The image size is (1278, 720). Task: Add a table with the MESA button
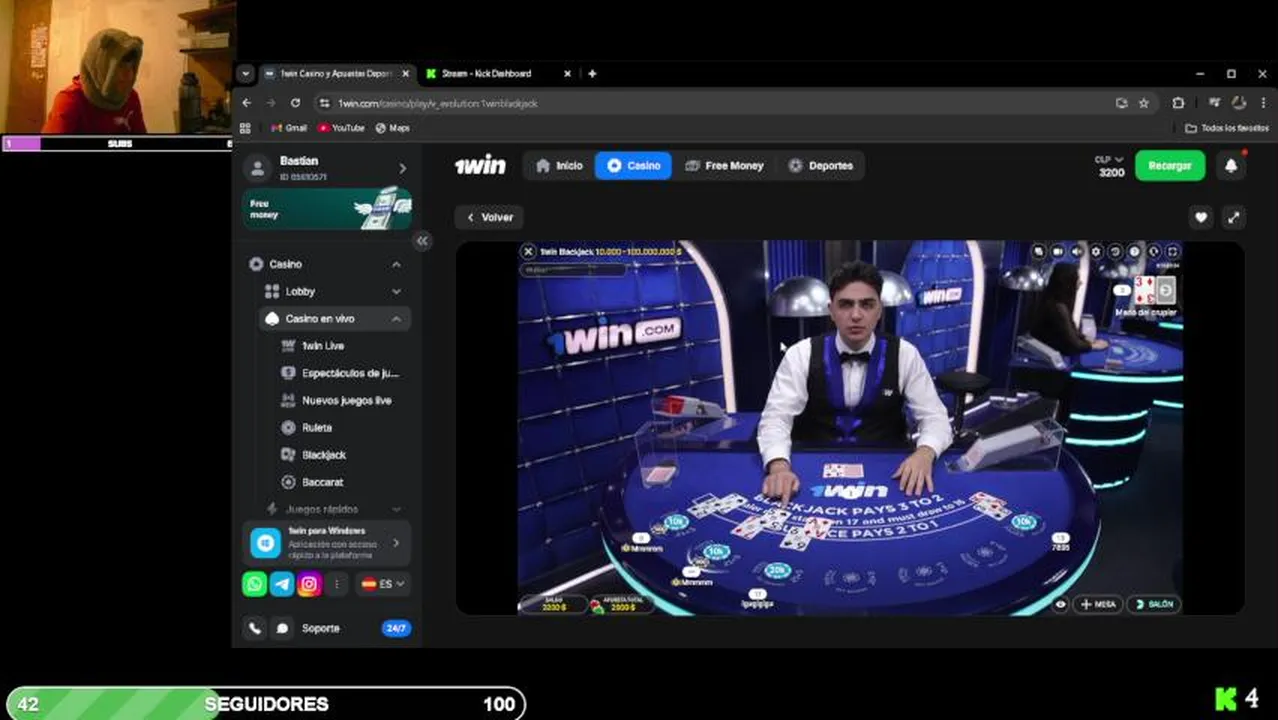tap(1098, 604)
